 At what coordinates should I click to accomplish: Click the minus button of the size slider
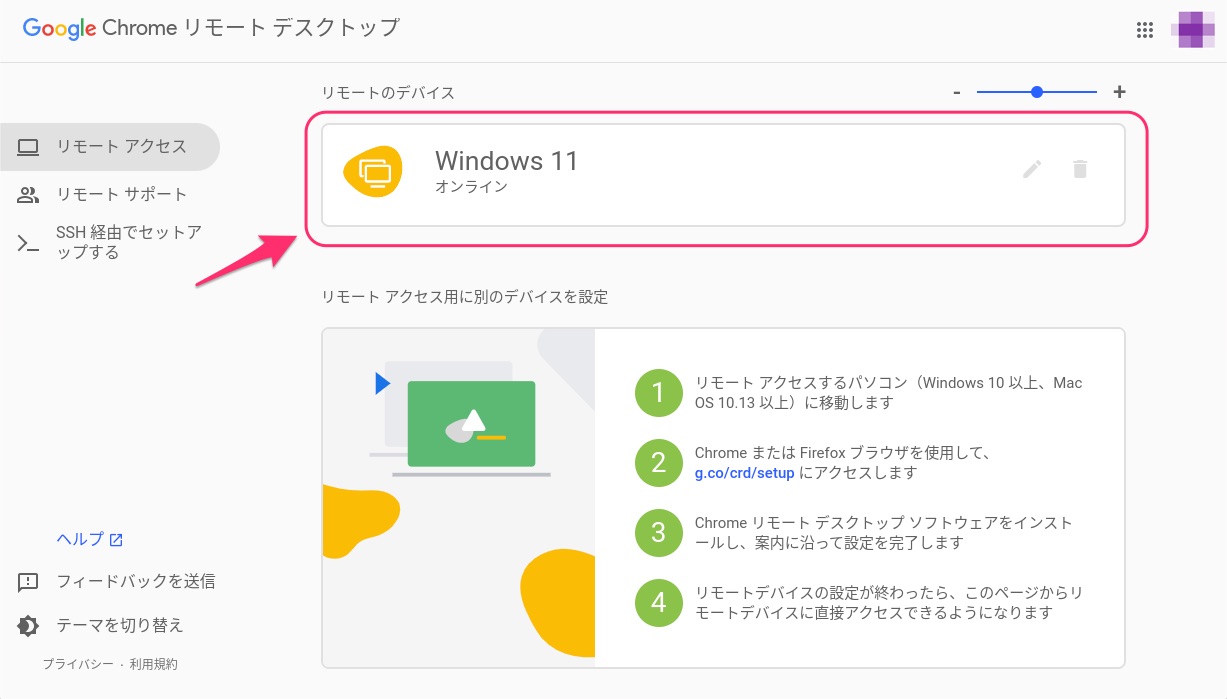957,92
